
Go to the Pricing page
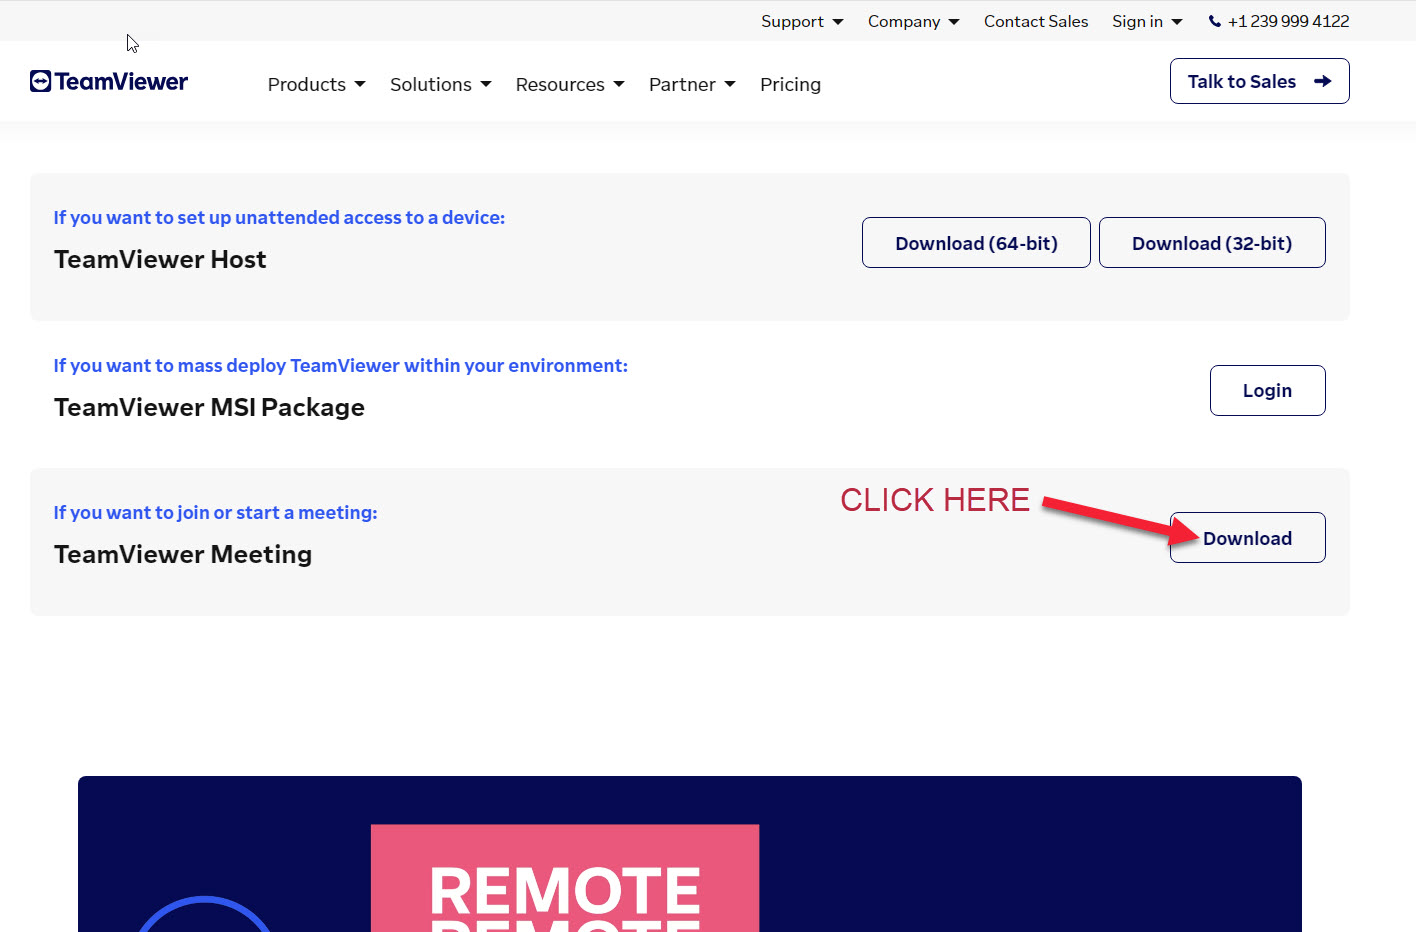tap(790, 84)
